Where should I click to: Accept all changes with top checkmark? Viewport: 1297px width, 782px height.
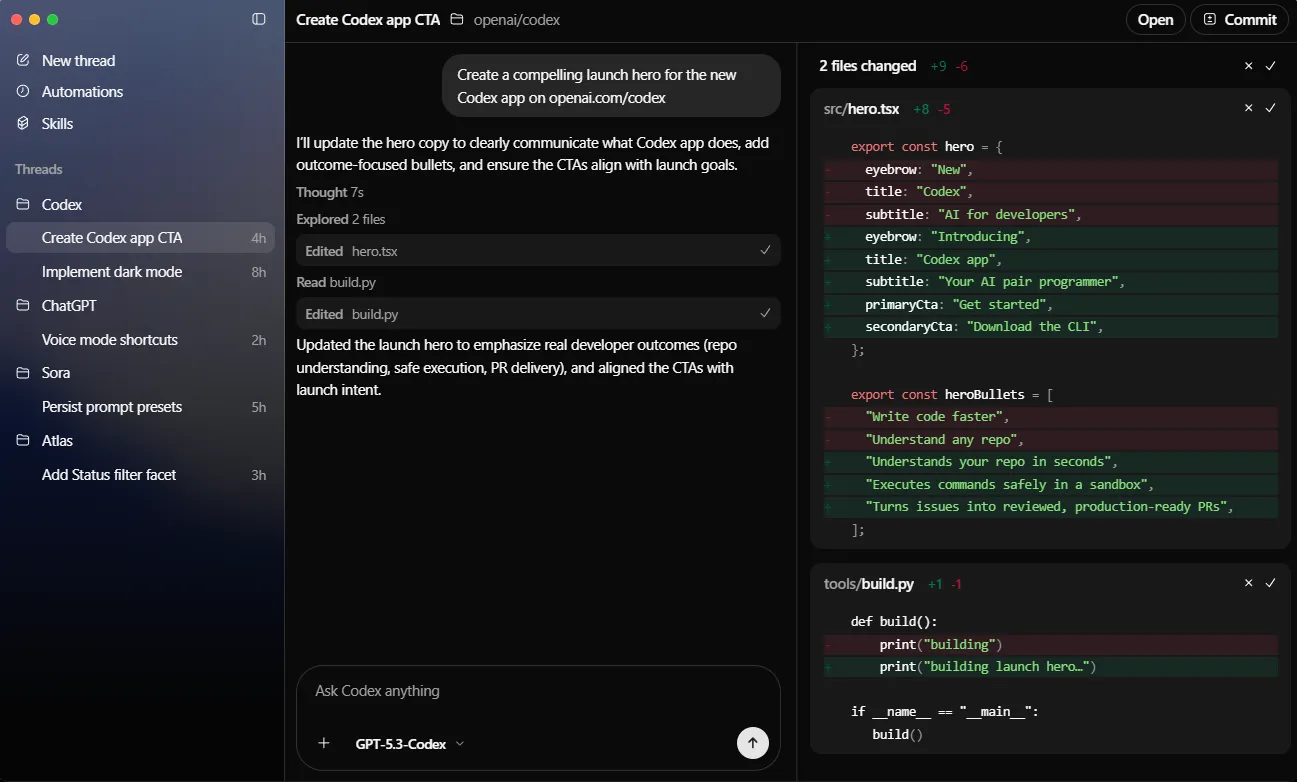point(1270,66)
